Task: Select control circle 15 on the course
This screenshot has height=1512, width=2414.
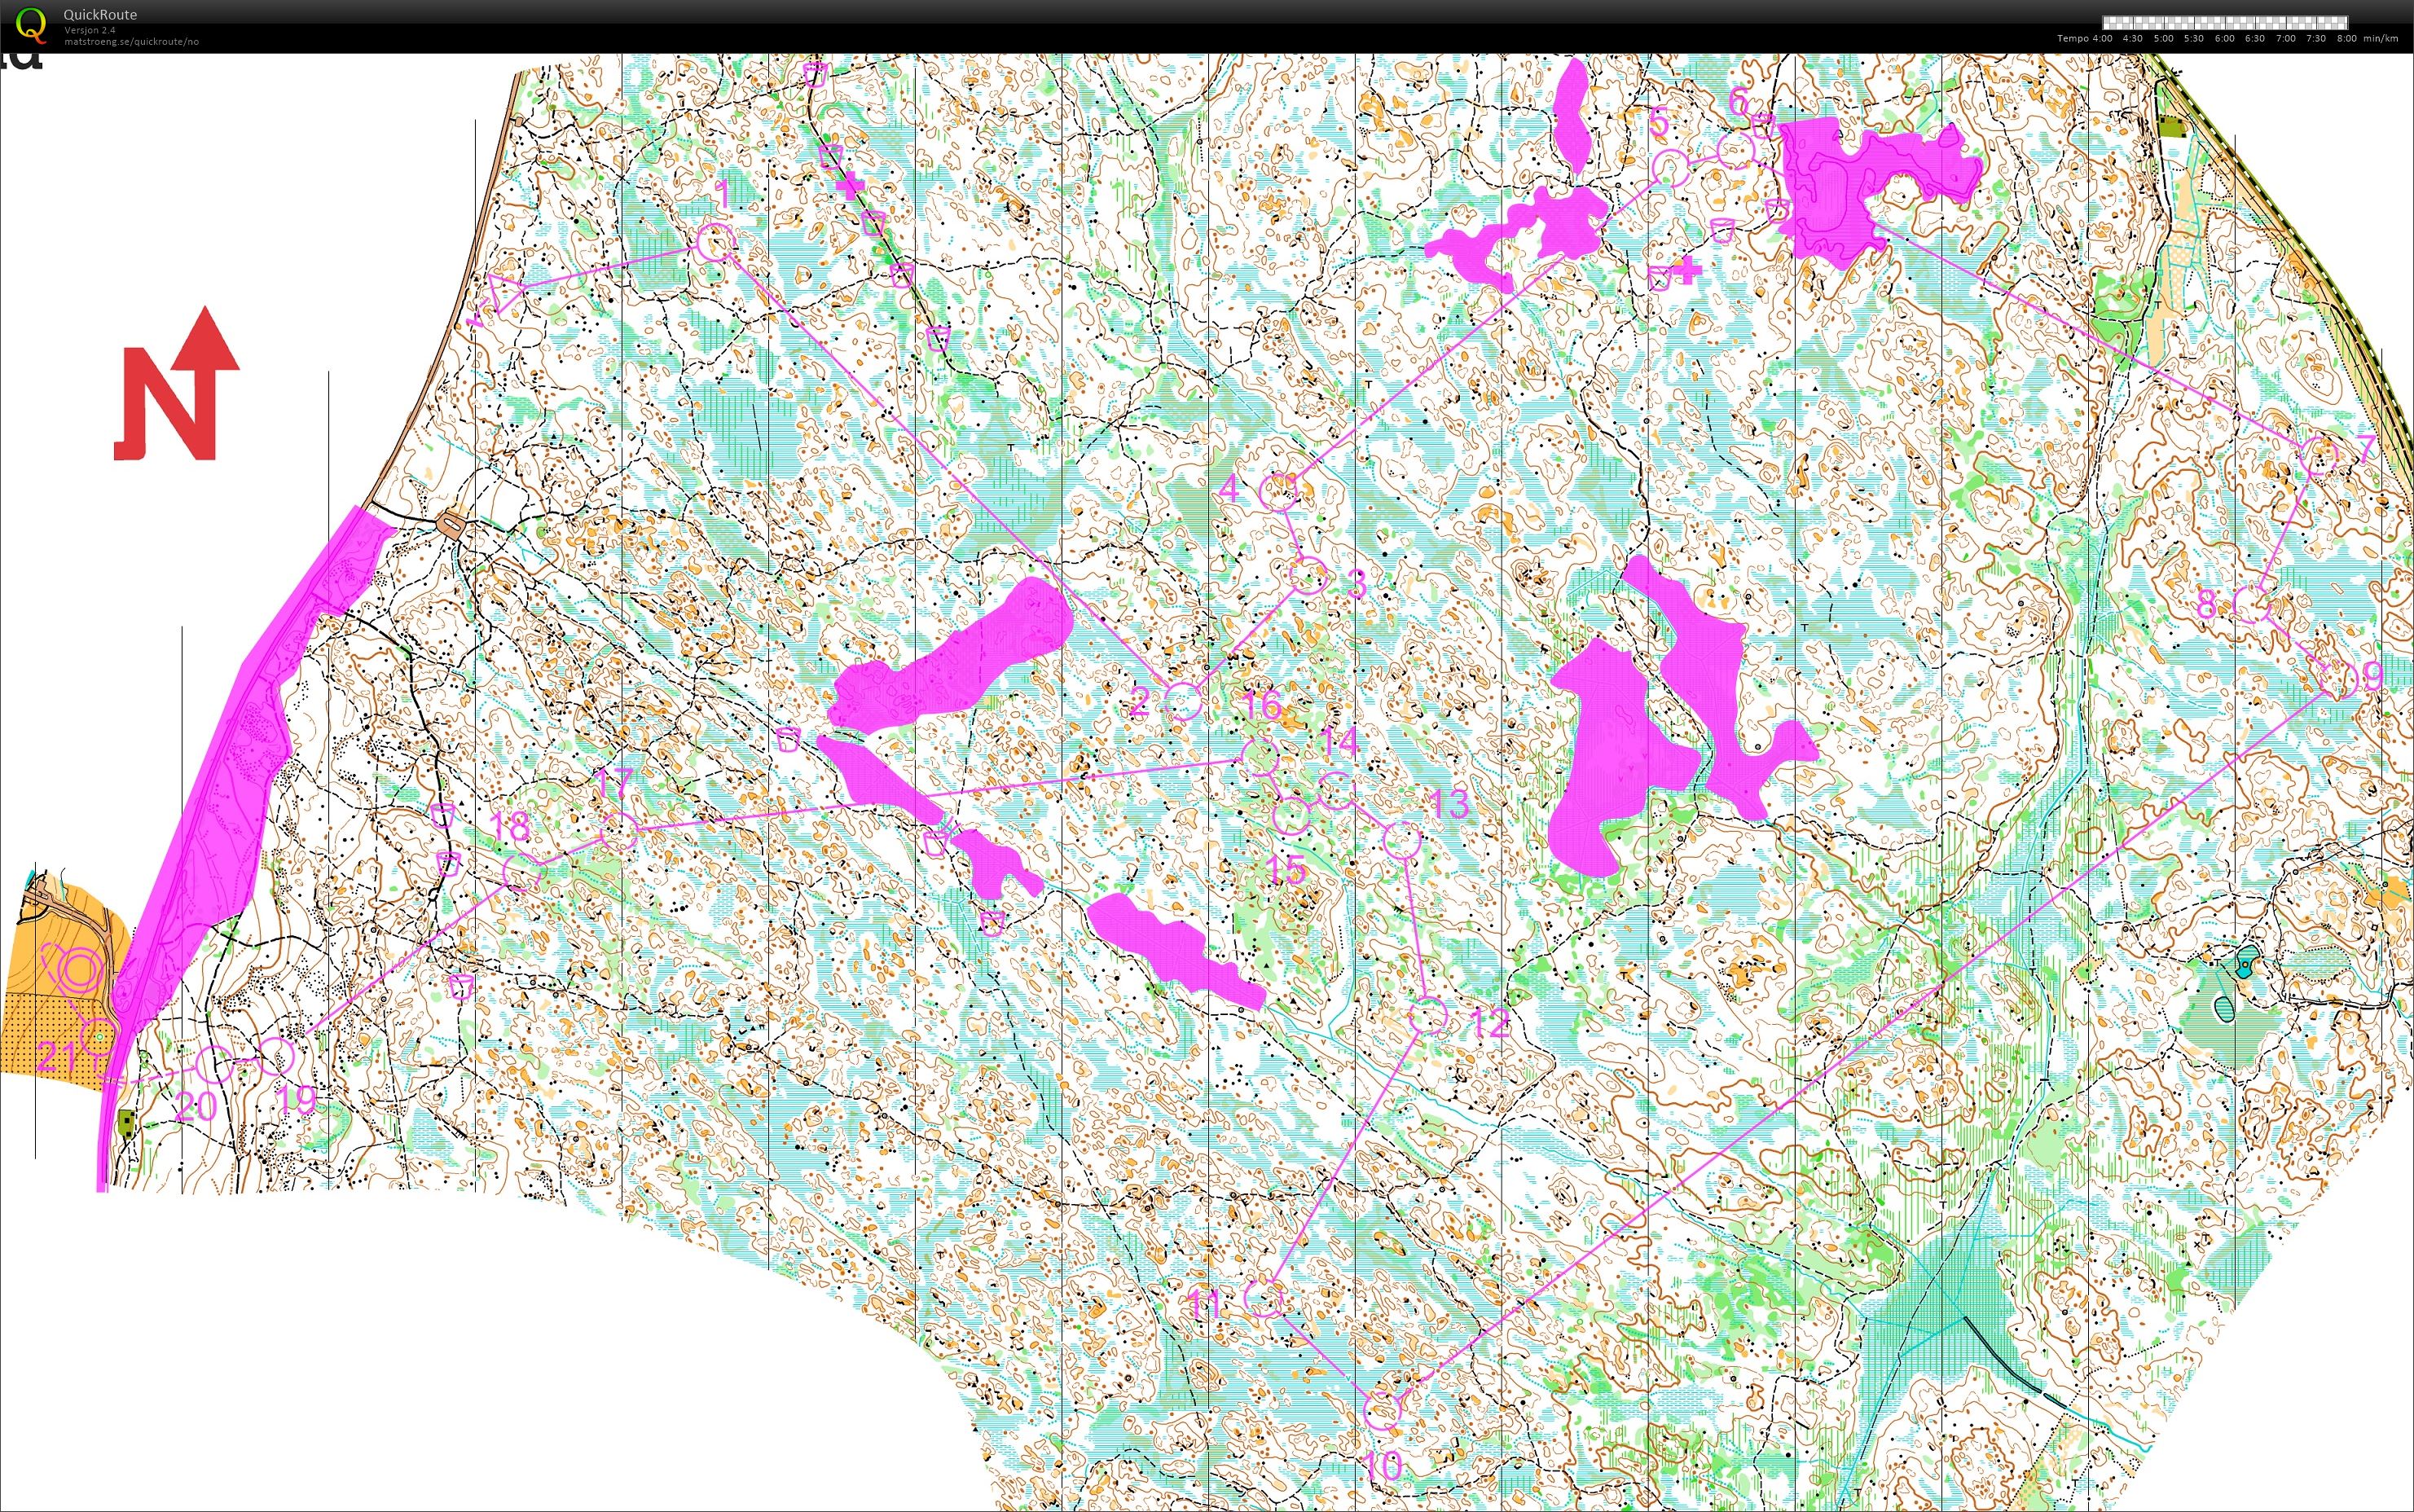Action: pyautogui.click(x=1291, y=816)
